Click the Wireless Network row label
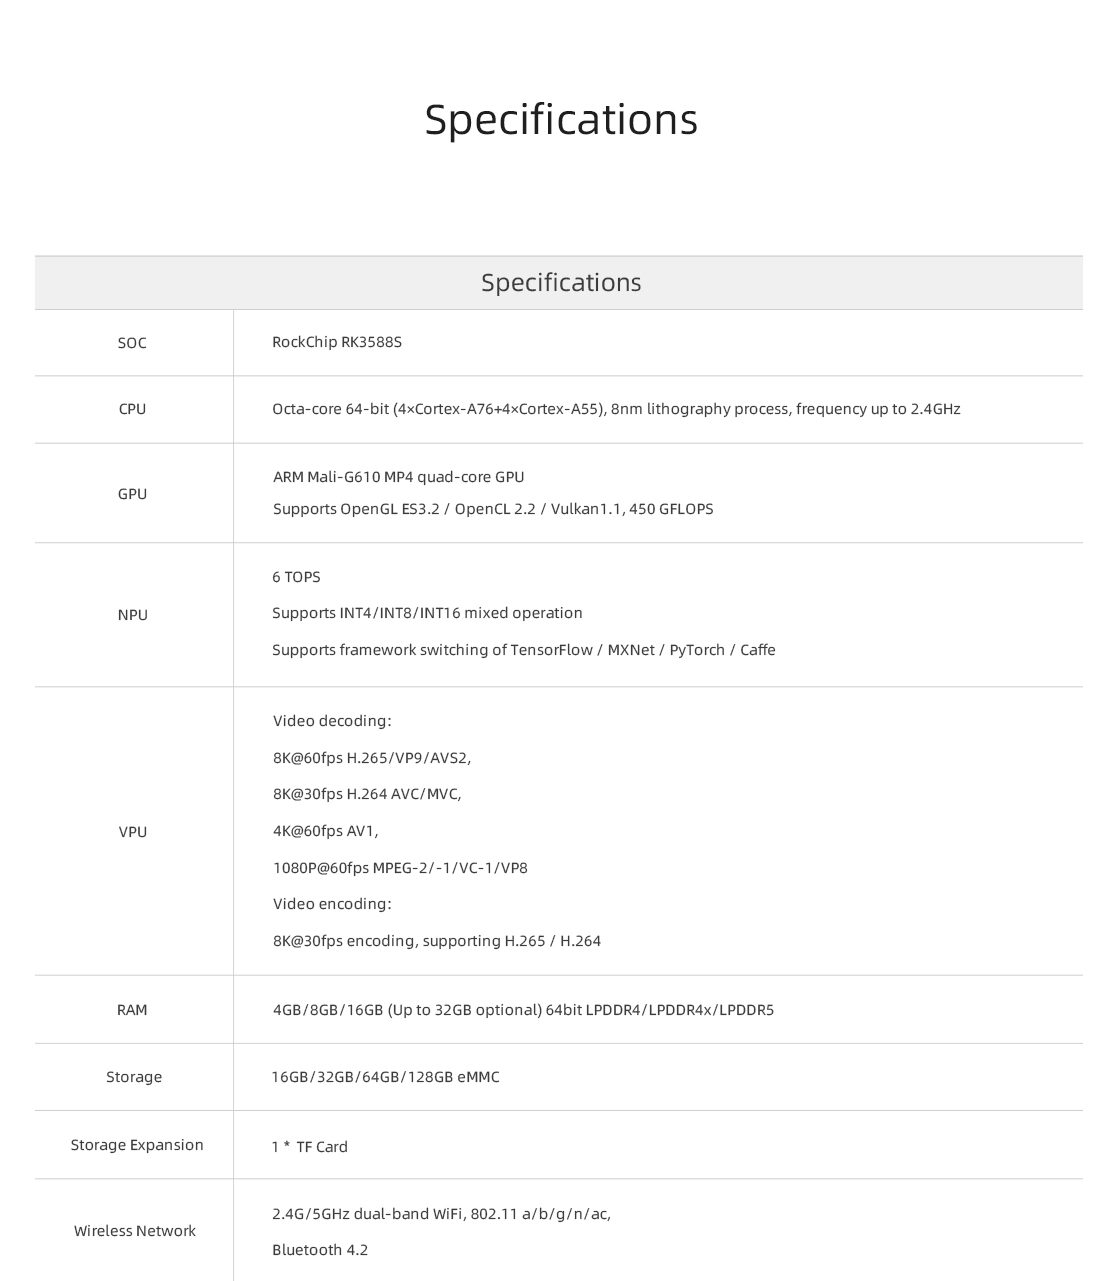The width and height of the screenshot is (1118, 1281). pos(135,1231)
